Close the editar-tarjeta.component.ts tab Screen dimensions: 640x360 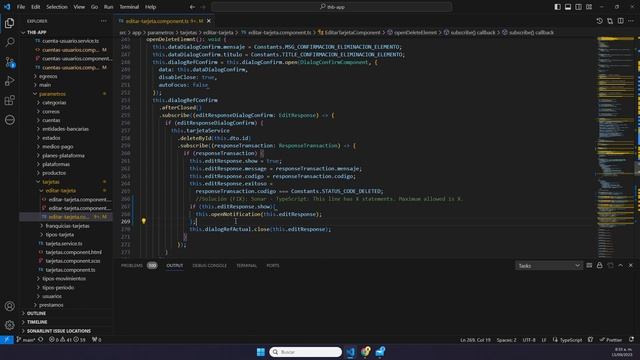coord(209,21)
